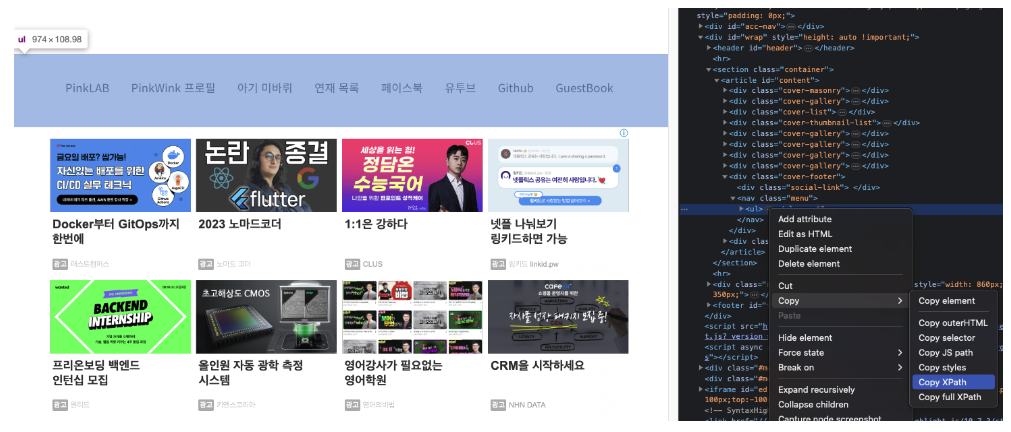Image resolution: width=1011 pixels, height=432 pixels.
Task: Expand the iframe element node
Action: [x=701, y=389]
